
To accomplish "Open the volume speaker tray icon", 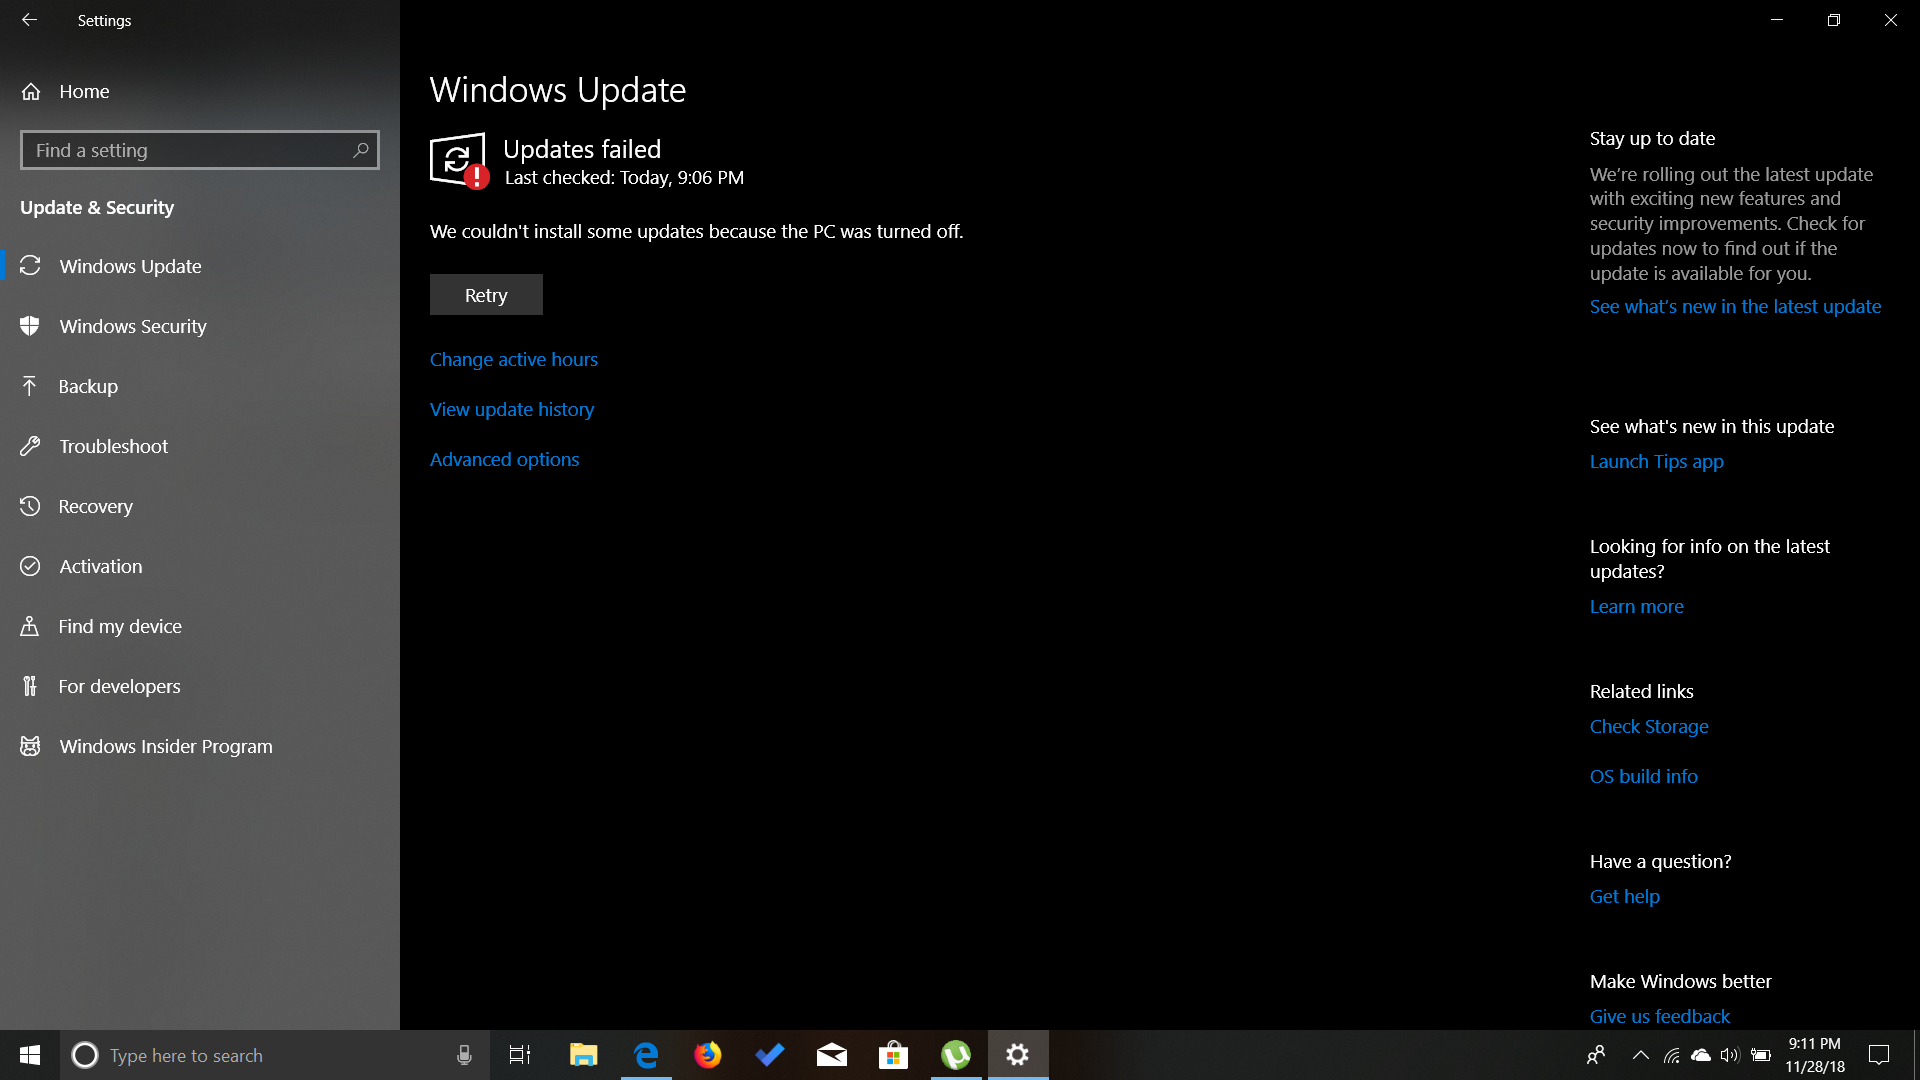I will tap(1730, 1055).
